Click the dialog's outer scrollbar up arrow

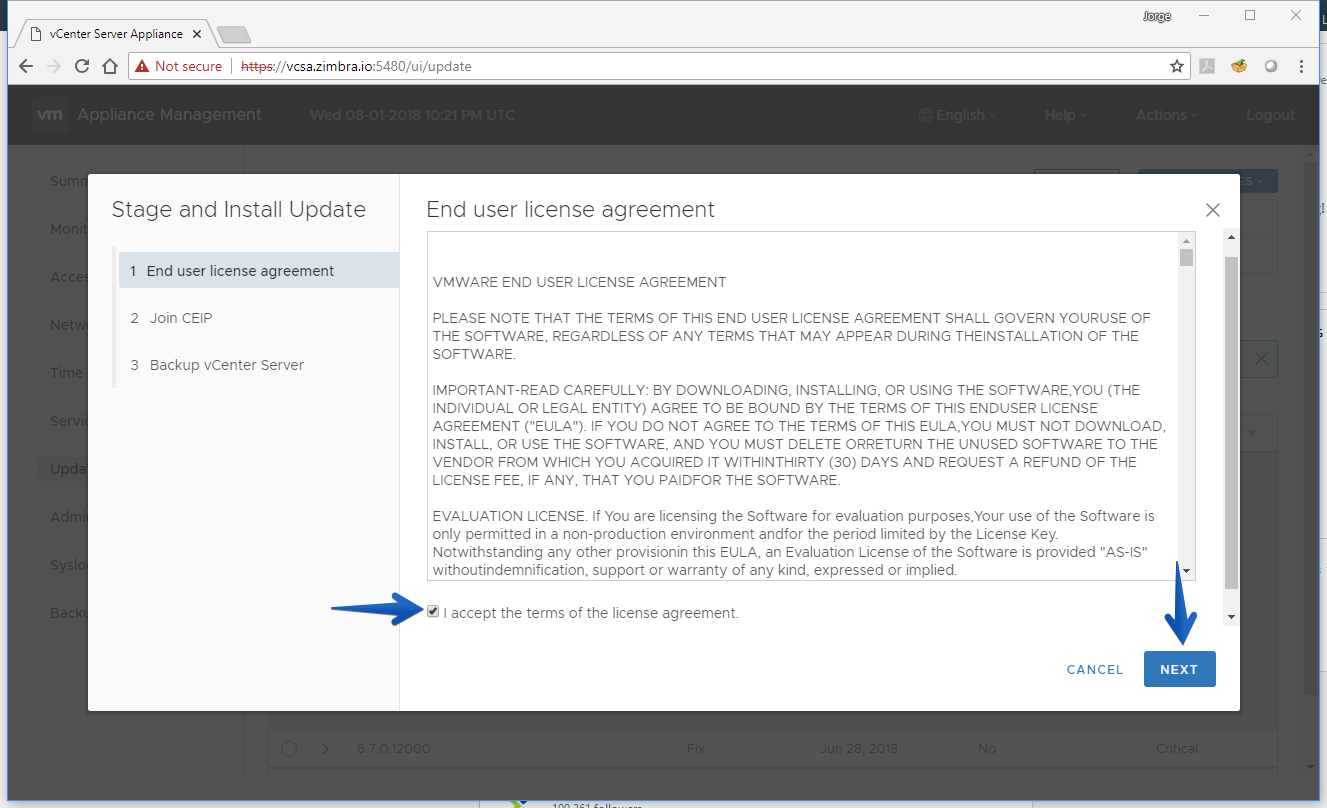(x=1231, y=237)
